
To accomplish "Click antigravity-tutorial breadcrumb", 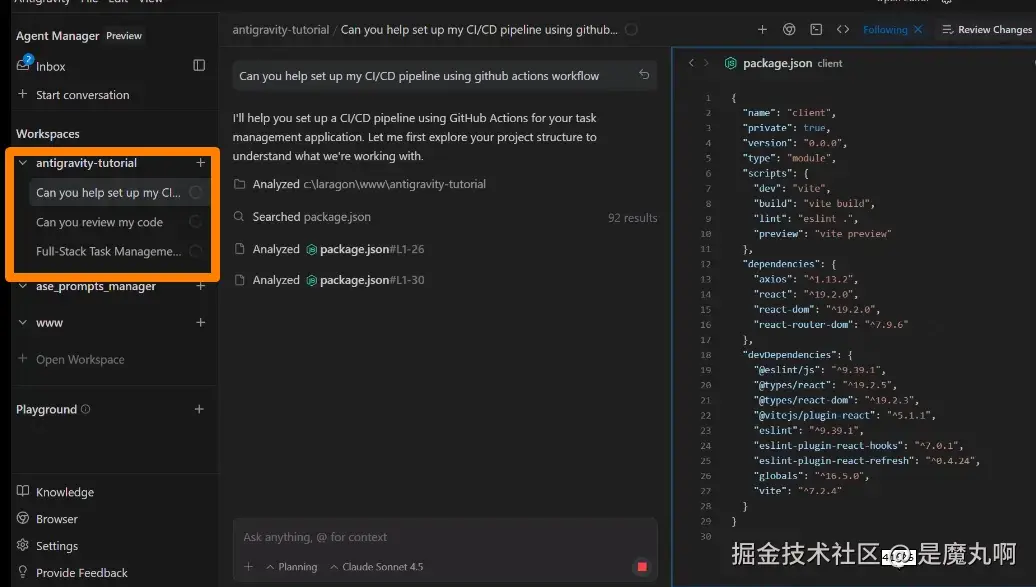I will point(280,30).
